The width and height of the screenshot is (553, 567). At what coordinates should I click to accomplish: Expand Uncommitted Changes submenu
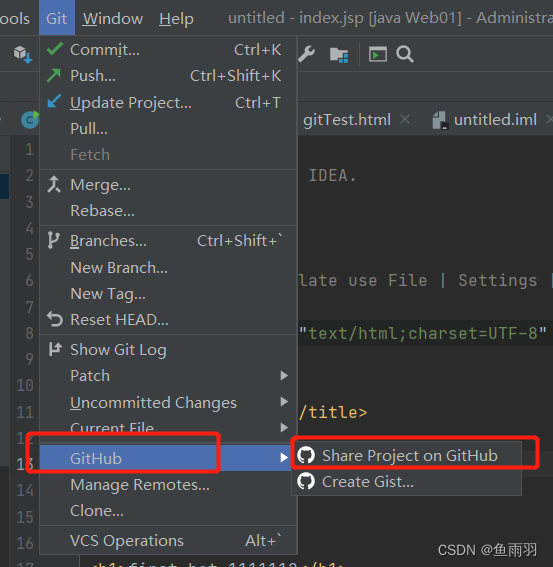pyautogui.click(x=168, y=402)
